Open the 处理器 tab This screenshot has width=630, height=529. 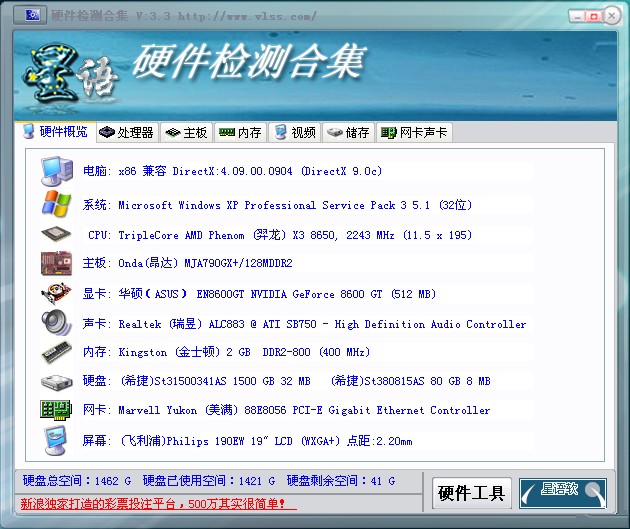tap(127, 133)
